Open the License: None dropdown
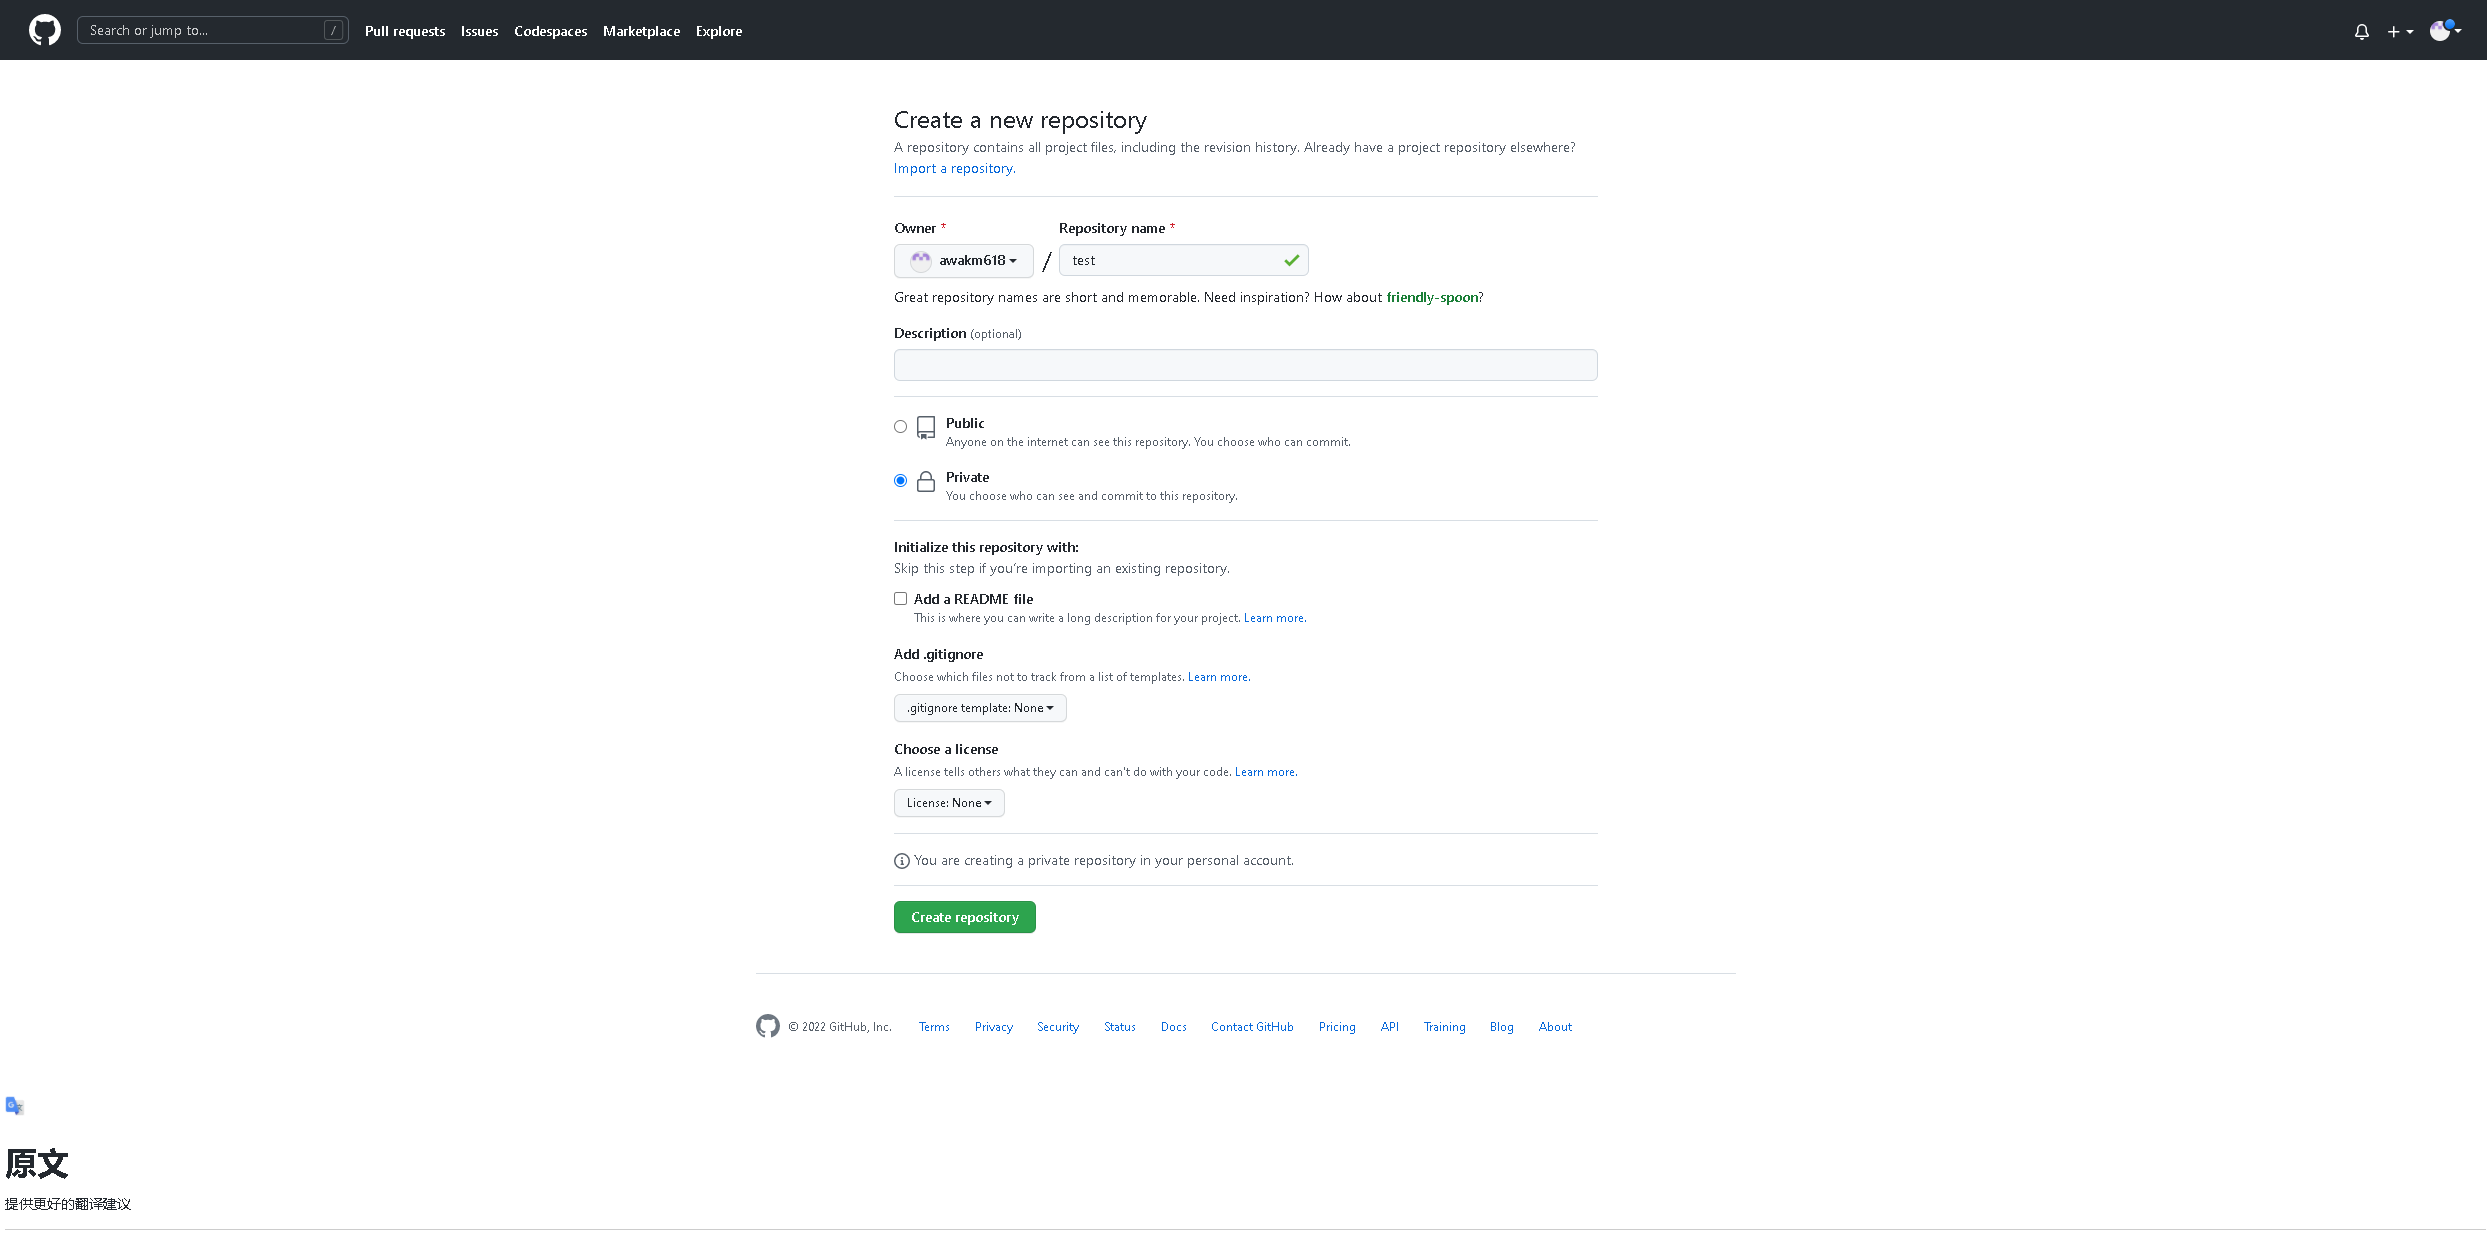 click(948, 803)
